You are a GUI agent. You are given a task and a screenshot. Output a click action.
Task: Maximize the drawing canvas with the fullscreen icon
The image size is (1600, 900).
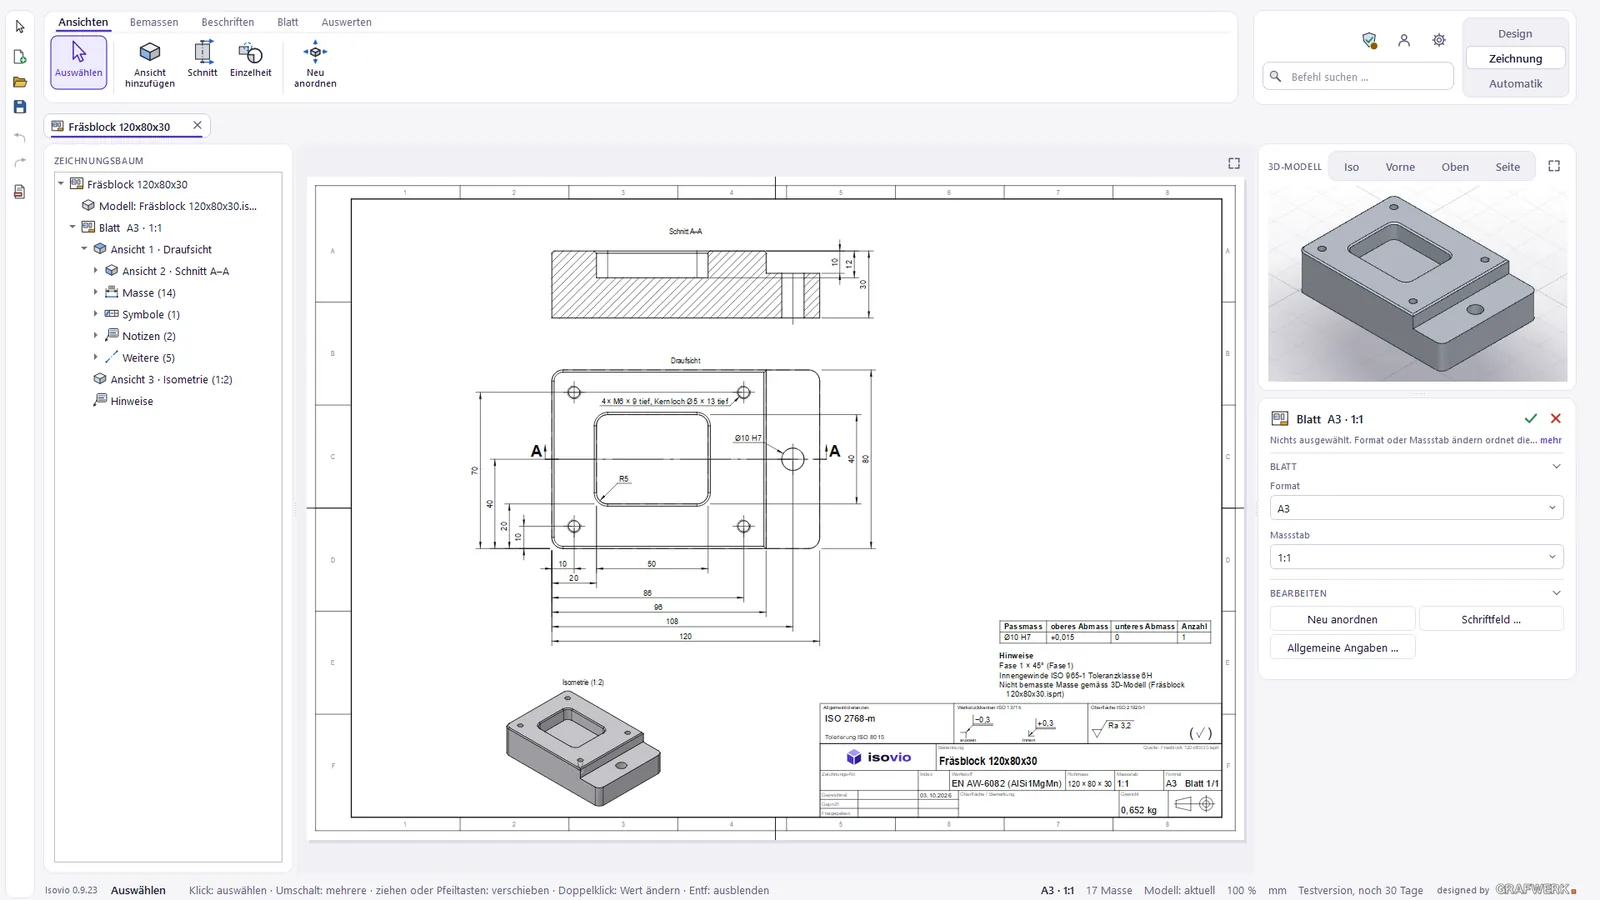click(x=1234, y=163)
